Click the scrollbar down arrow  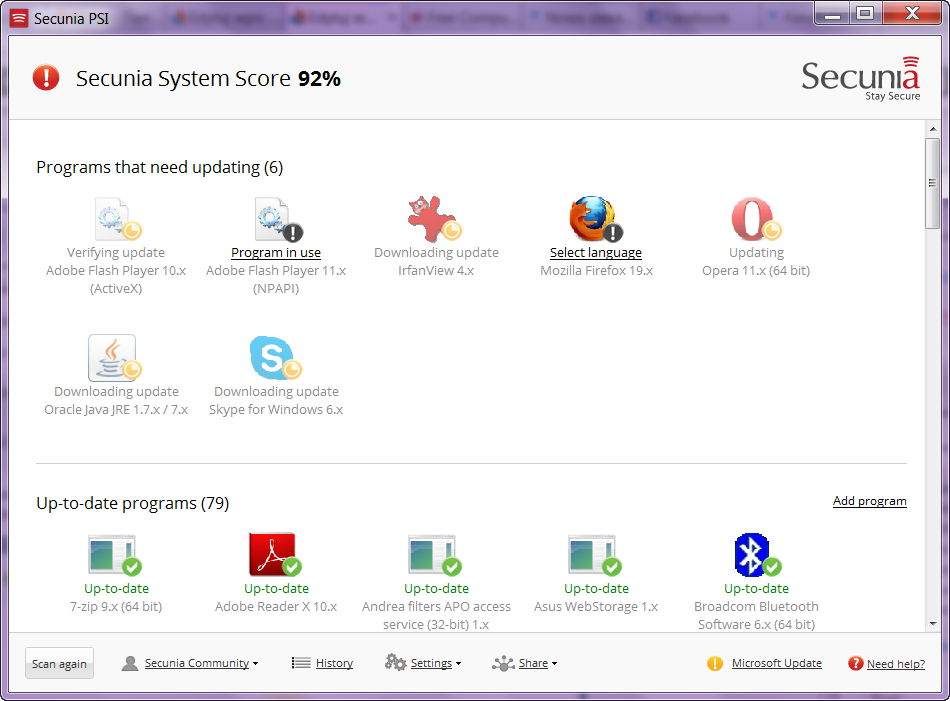tap(933, 623)
